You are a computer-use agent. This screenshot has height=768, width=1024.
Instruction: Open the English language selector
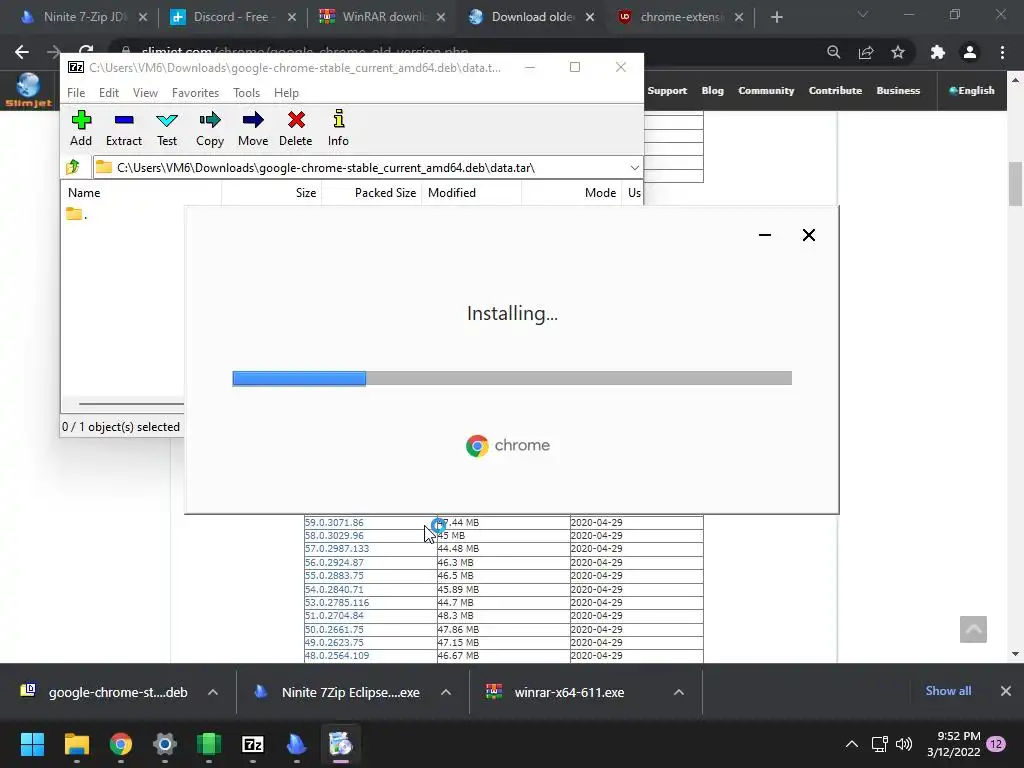972,91
